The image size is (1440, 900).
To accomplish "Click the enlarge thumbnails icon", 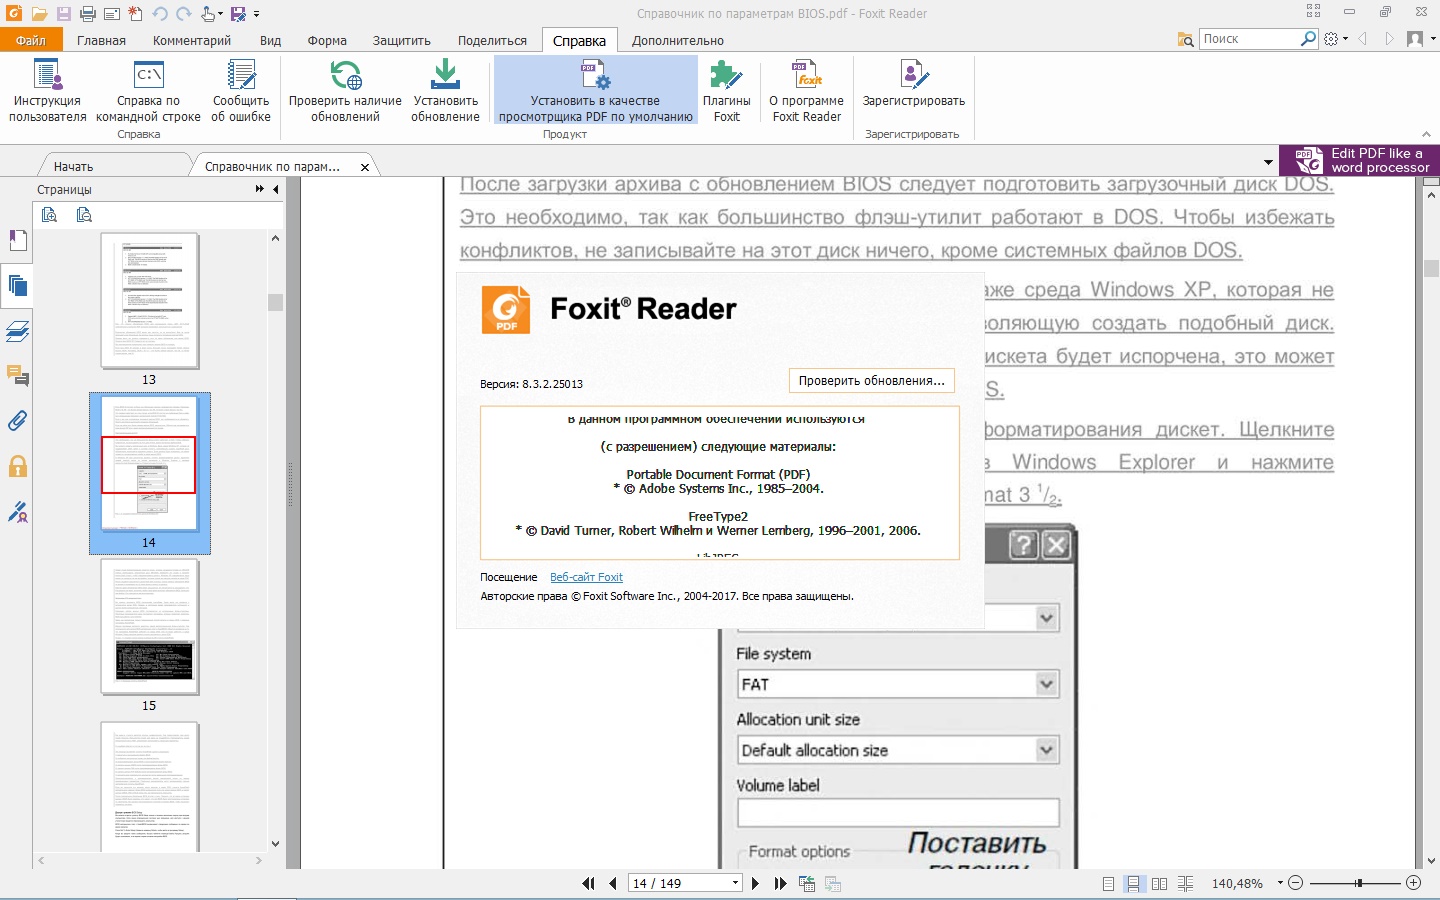I will tap(50, 214).
